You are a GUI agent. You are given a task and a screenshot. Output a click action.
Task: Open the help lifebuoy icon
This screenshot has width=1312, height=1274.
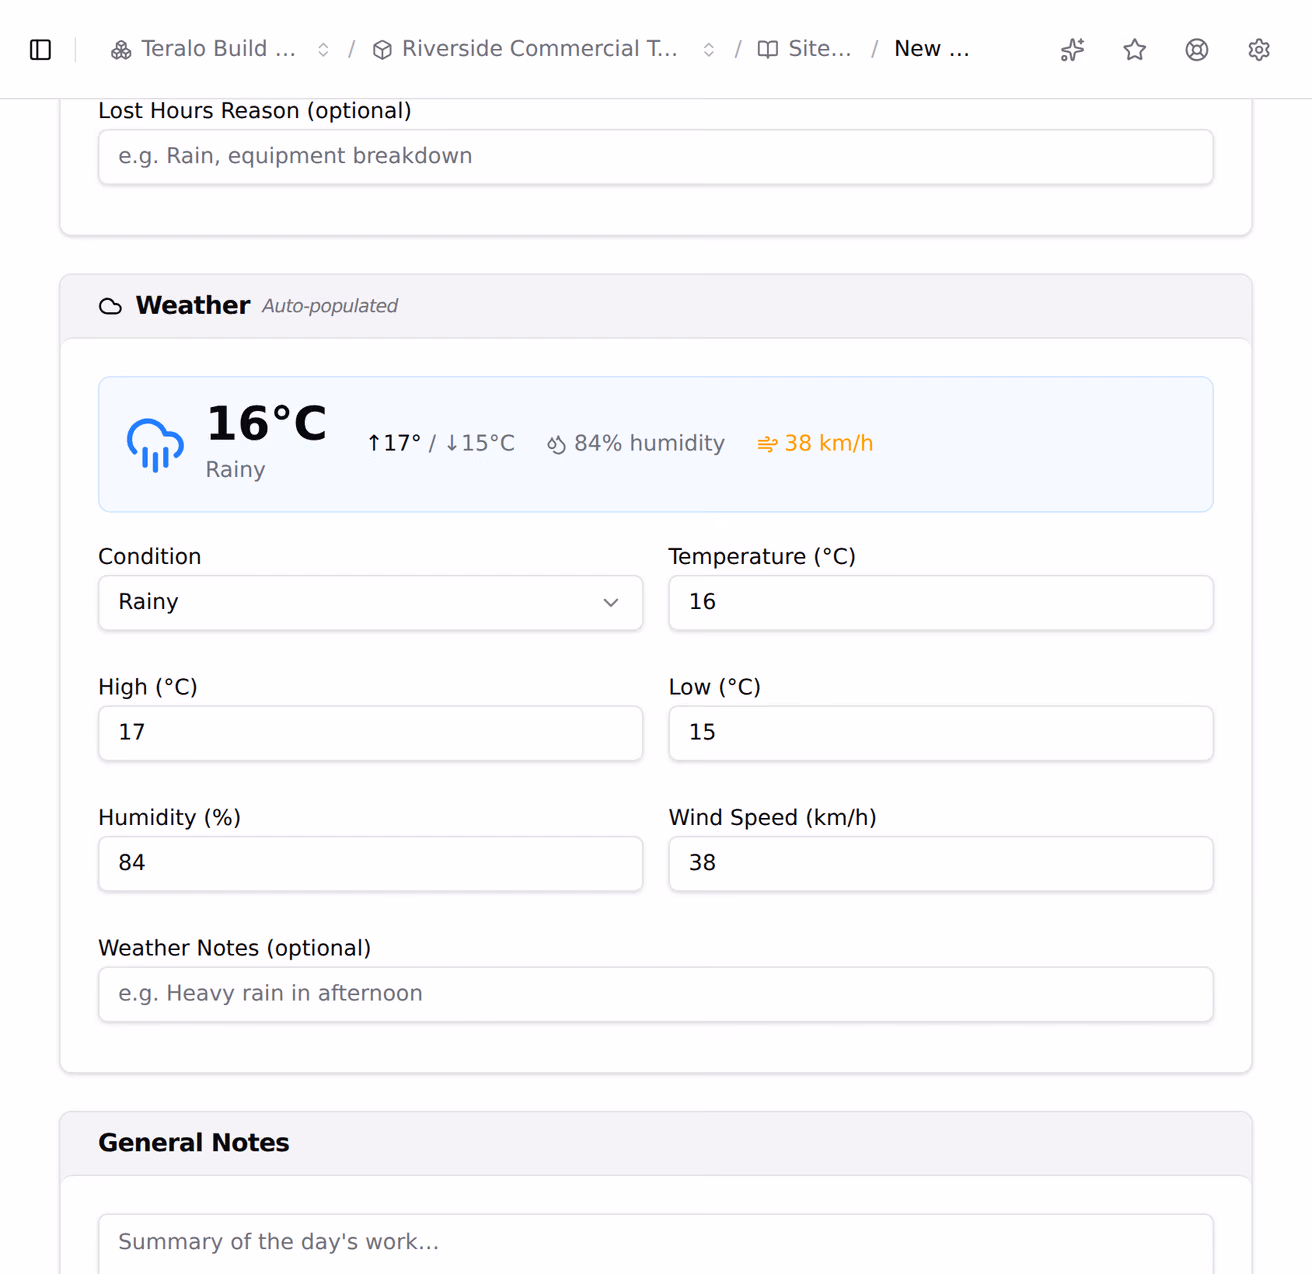point(1196,49)
